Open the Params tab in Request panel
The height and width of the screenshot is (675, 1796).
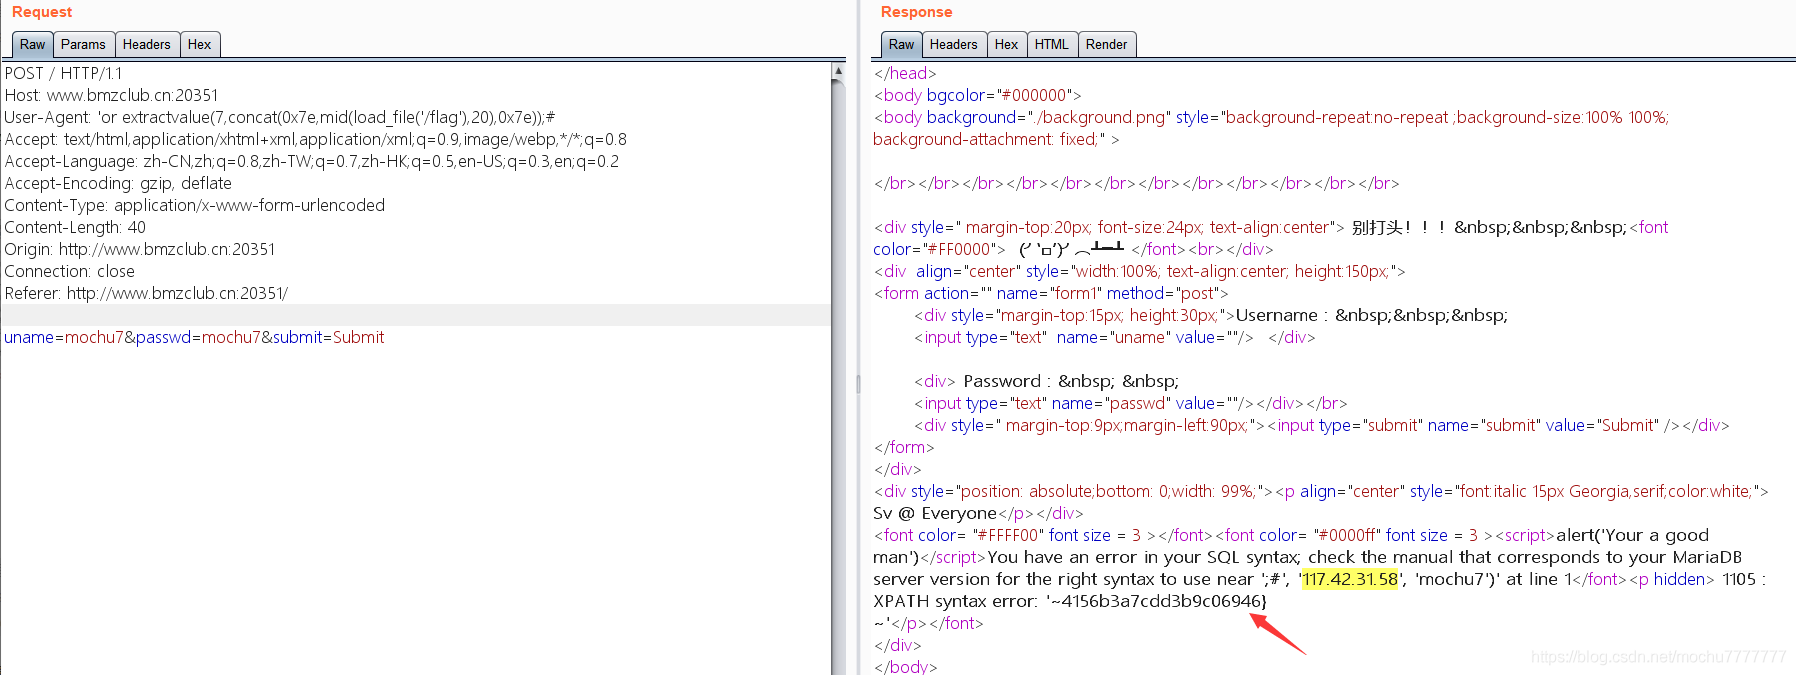pos(83,44)
